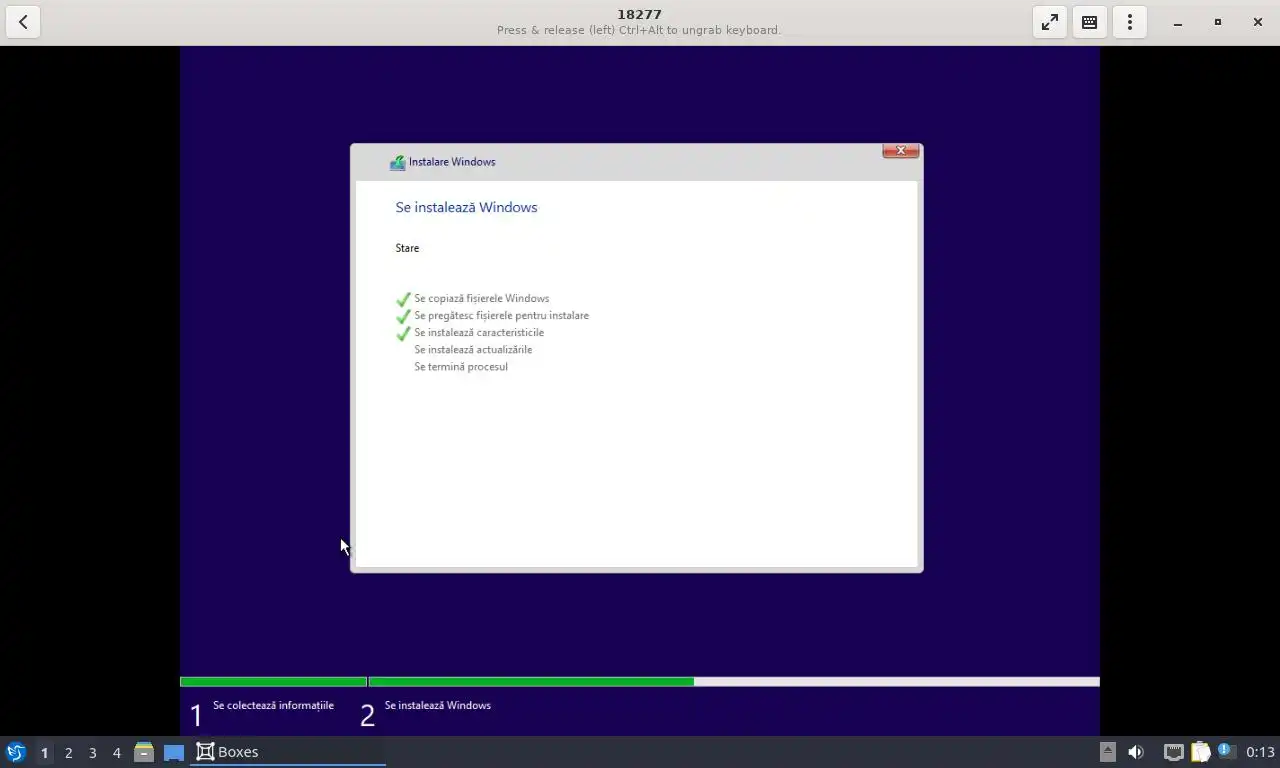
Task: Open the update notifier tray icon
Action: coord(1227,751)
